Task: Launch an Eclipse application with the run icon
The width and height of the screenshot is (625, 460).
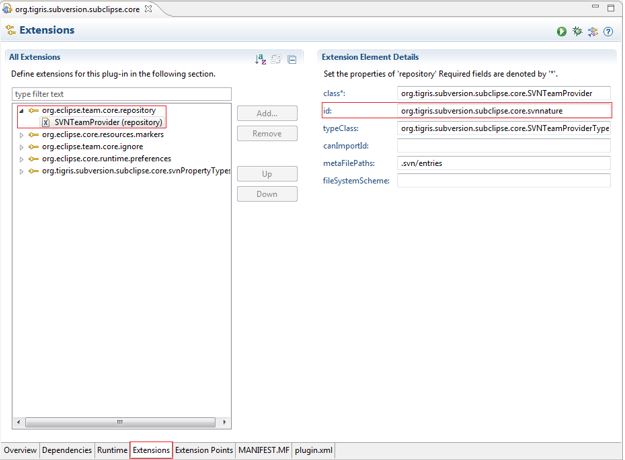Action: pos(563,32)
